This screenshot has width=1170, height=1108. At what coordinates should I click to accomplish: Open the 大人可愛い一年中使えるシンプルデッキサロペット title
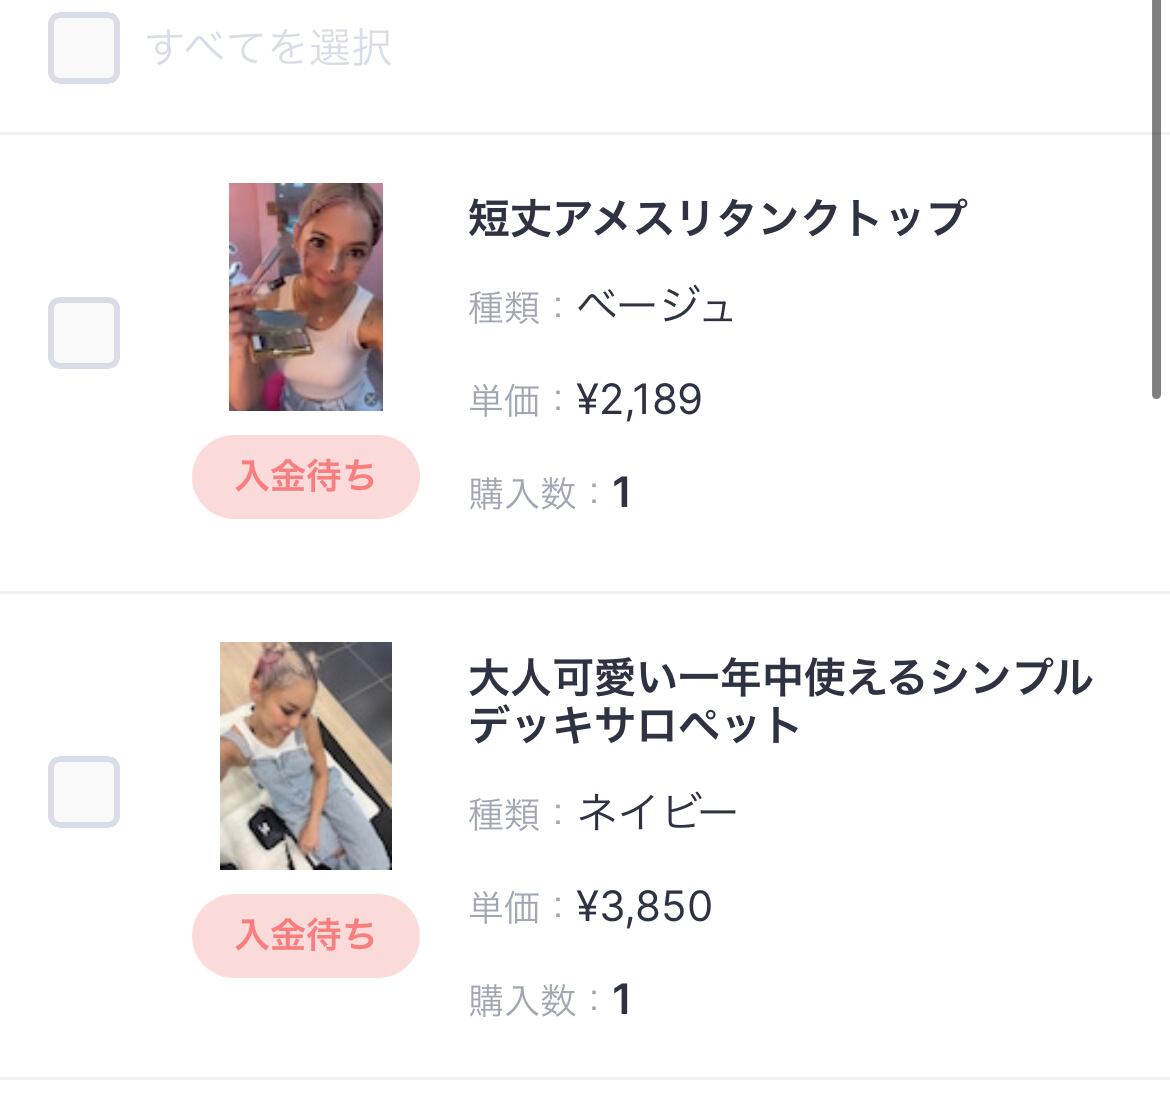(780, 701)
